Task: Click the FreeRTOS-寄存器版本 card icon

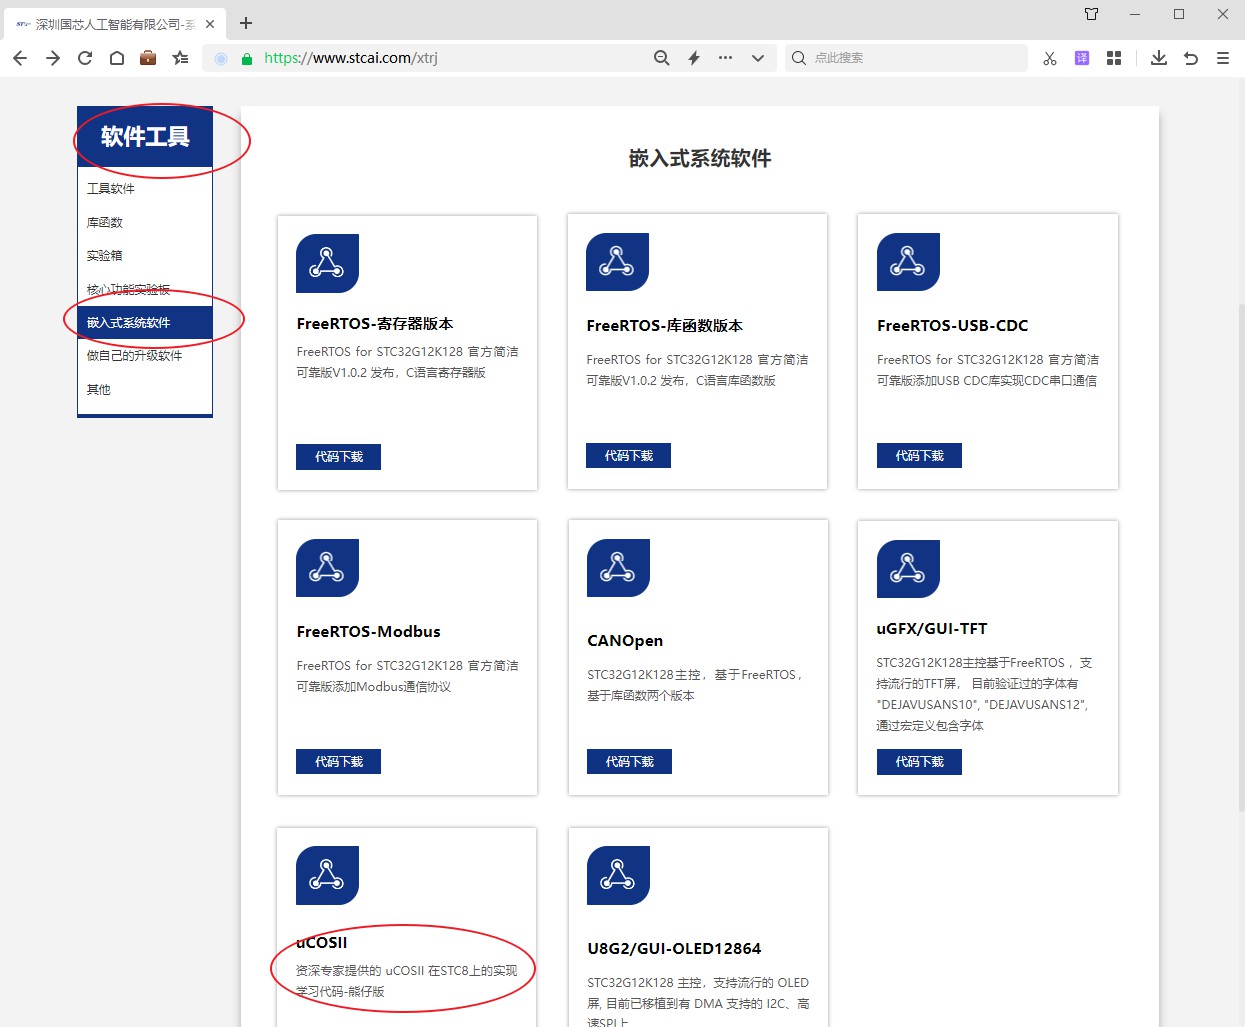Action: (x=327, y=263)
